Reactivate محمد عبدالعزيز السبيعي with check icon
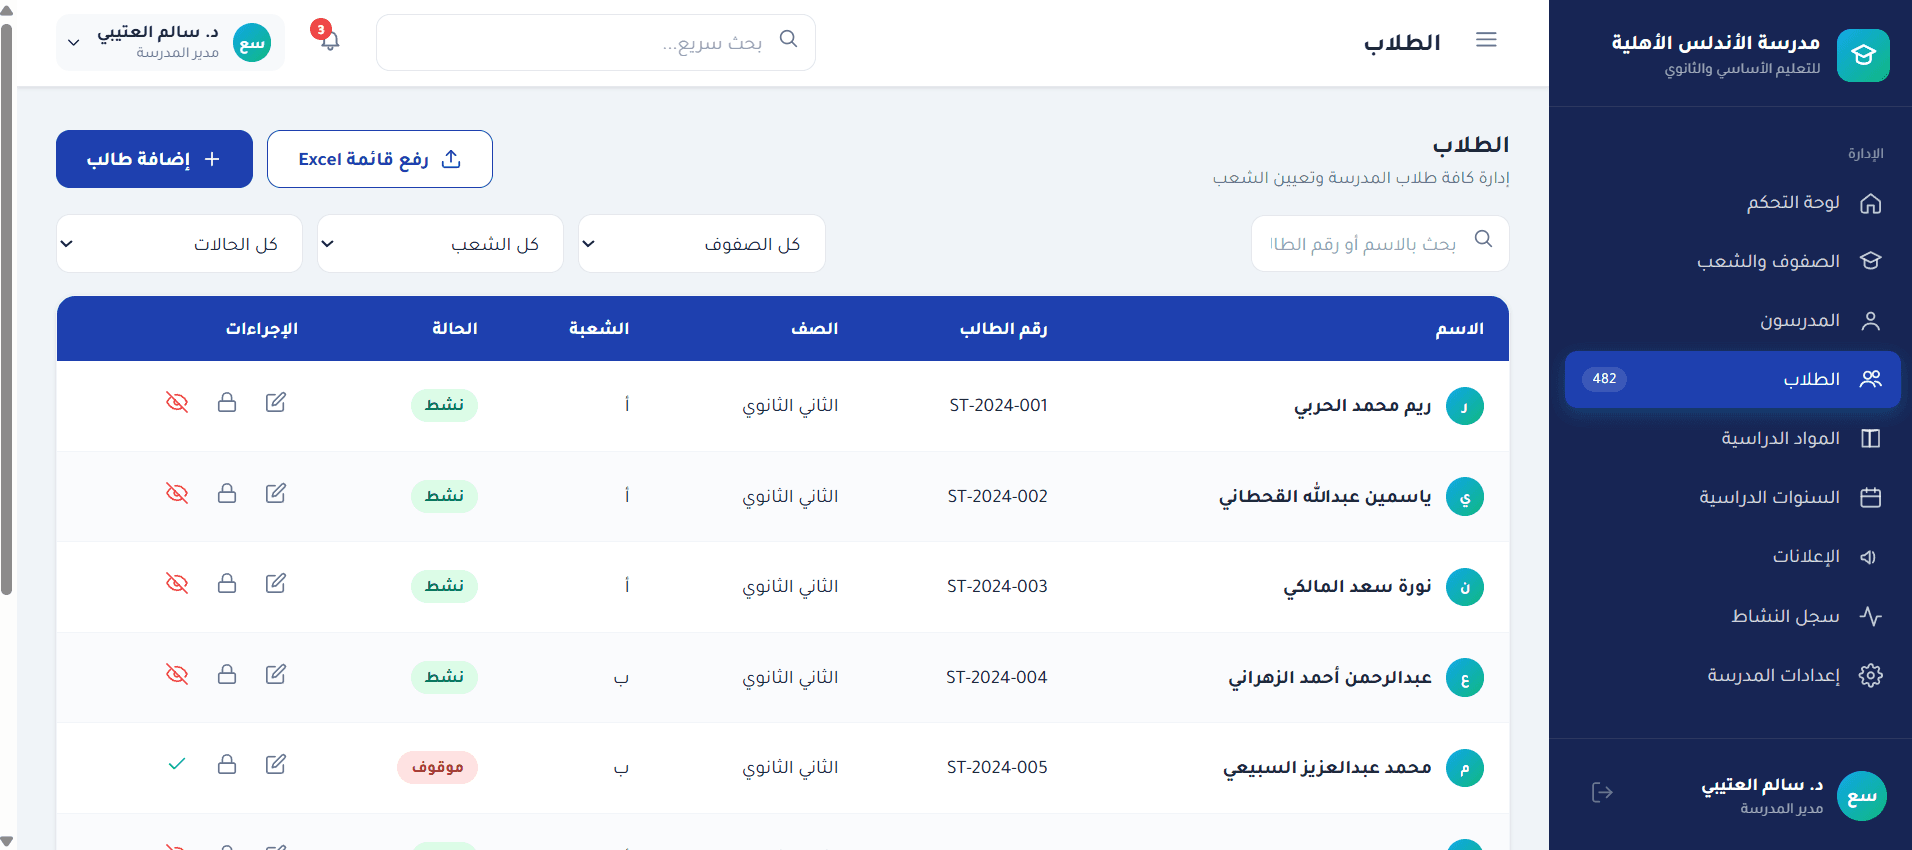This screenshot has height=850, width=1912. coord(177,764)
